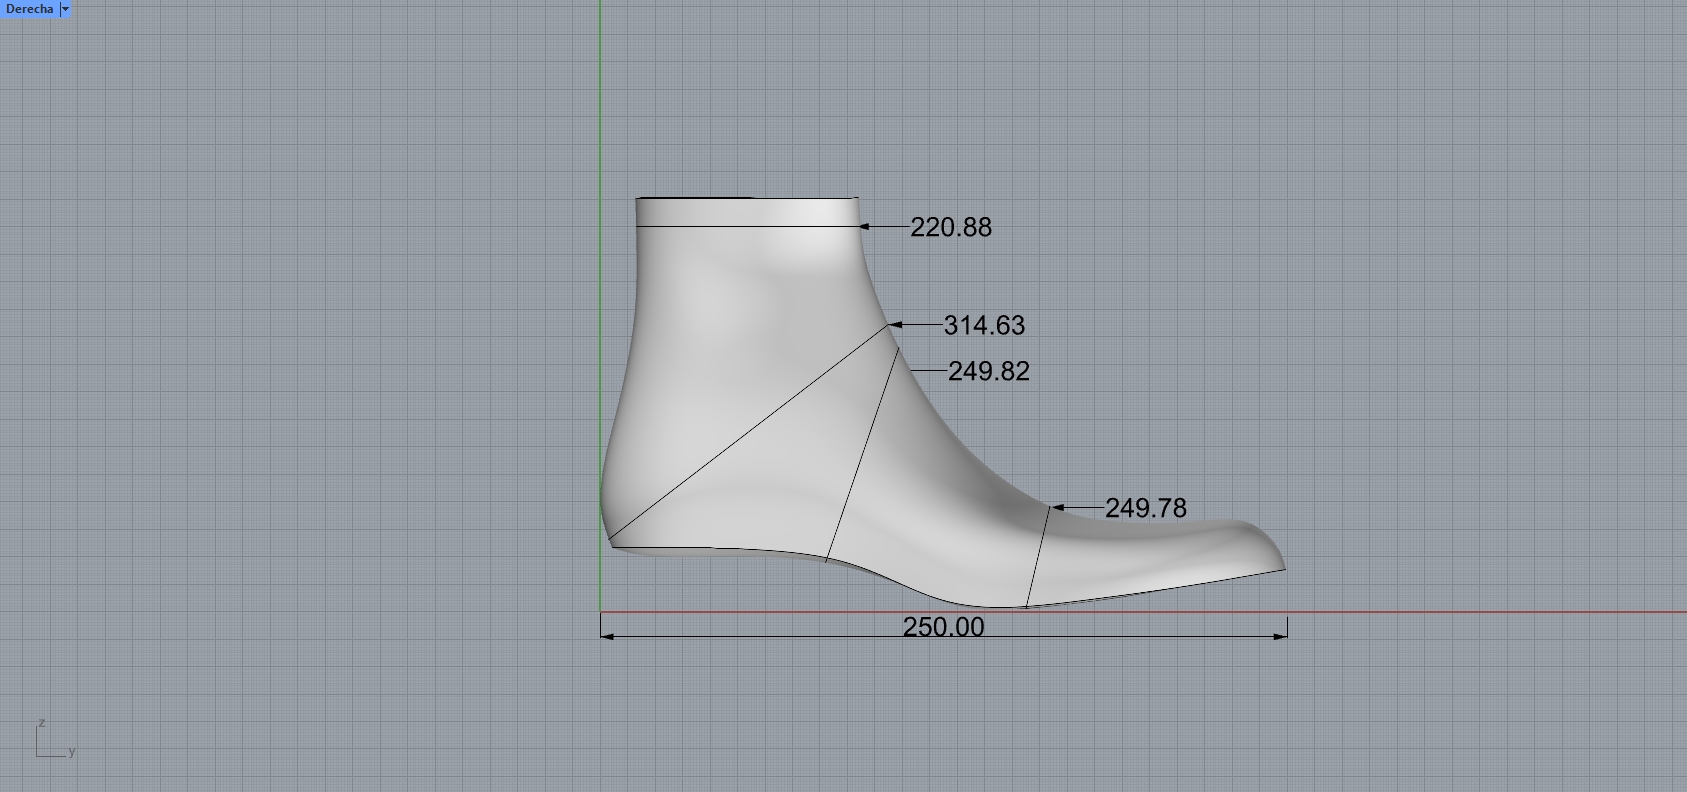
Task: Open the Derecha viewport dropdown arrow
Action: click(66, 9)
